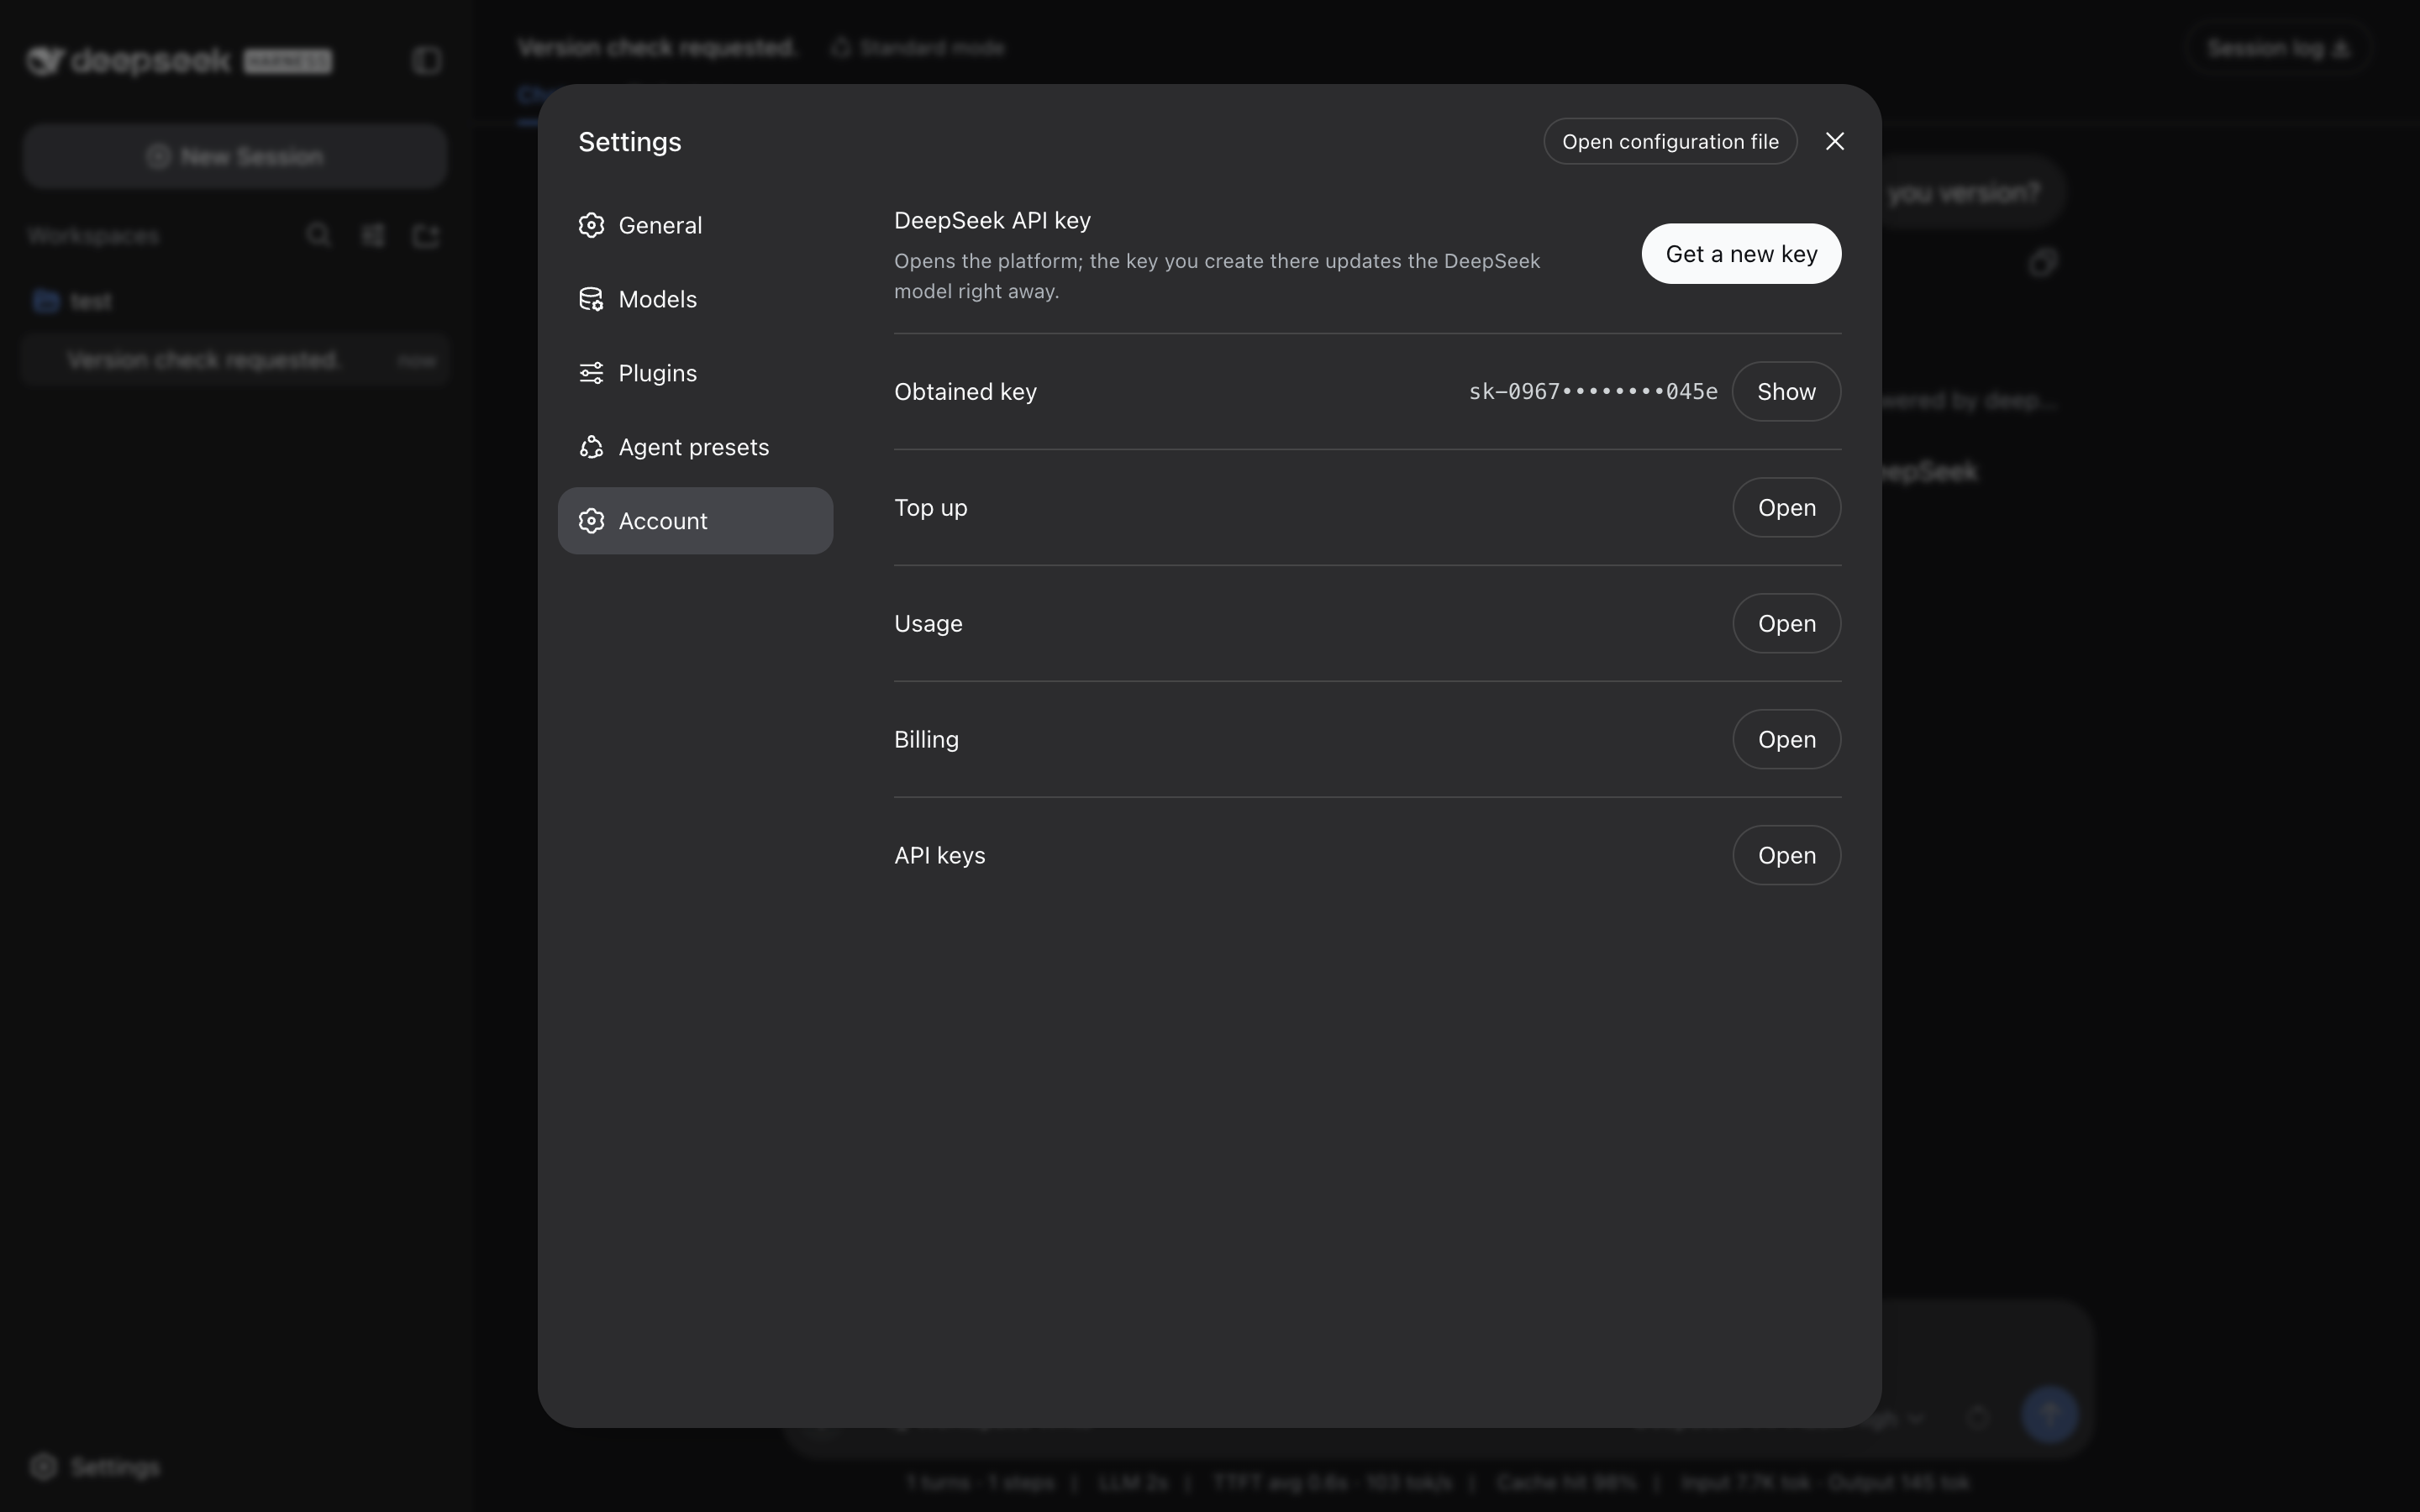Click the Workspaces search icon behind the dialog
Viewport: 2420px width, 1512px height.
[x=318, y=235]
